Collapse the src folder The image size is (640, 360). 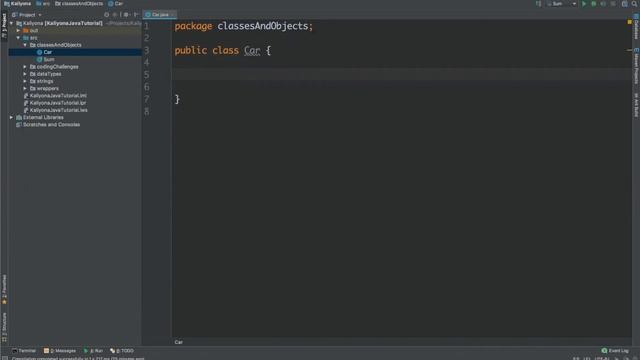[x=18, y=38]
